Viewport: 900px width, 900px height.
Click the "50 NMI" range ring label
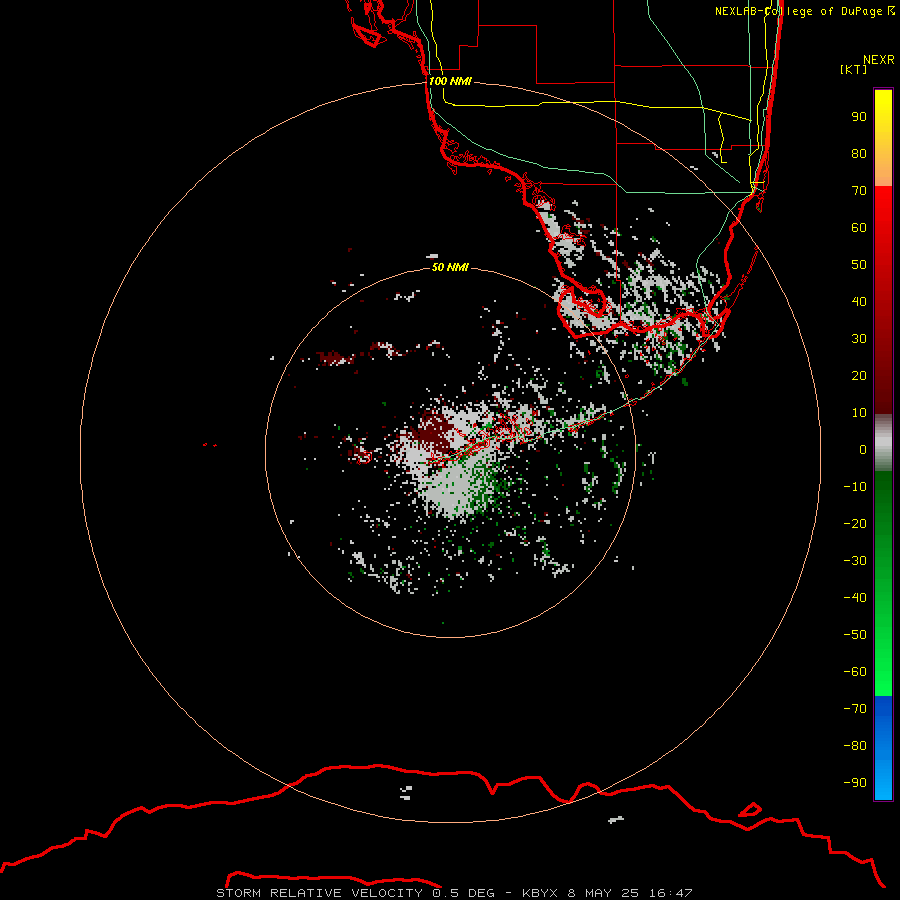450,267
